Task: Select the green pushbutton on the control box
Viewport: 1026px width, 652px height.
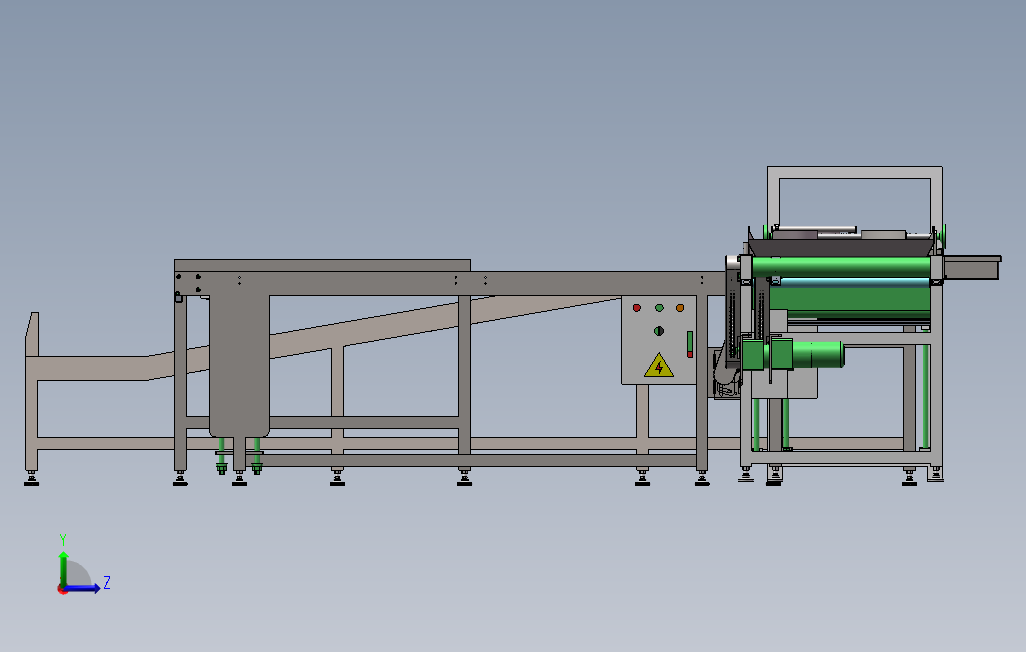Action: tap(659, 308)
